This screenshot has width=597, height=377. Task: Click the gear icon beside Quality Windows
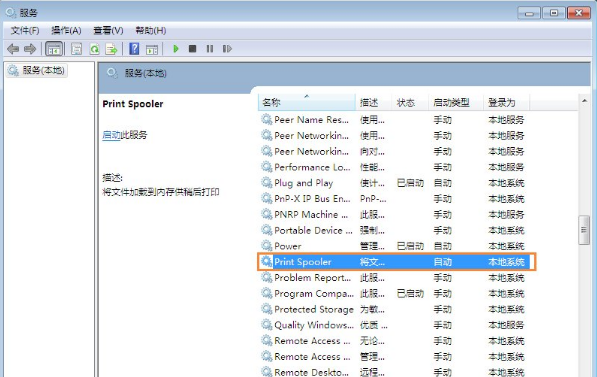(x=267, y=324)
